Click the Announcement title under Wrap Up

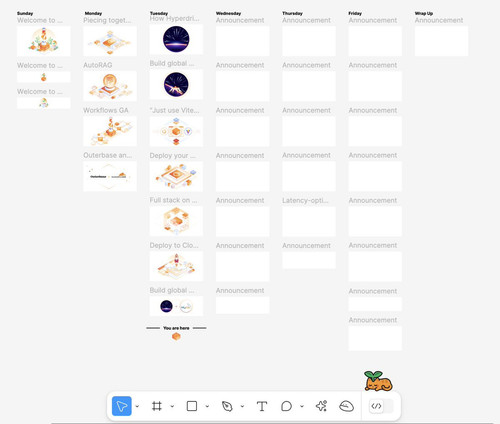(x=439, y=20)
